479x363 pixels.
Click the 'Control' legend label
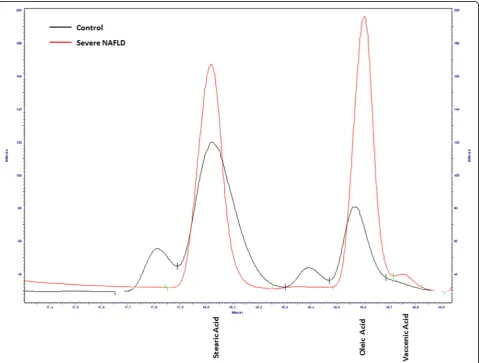pos(90,27)
